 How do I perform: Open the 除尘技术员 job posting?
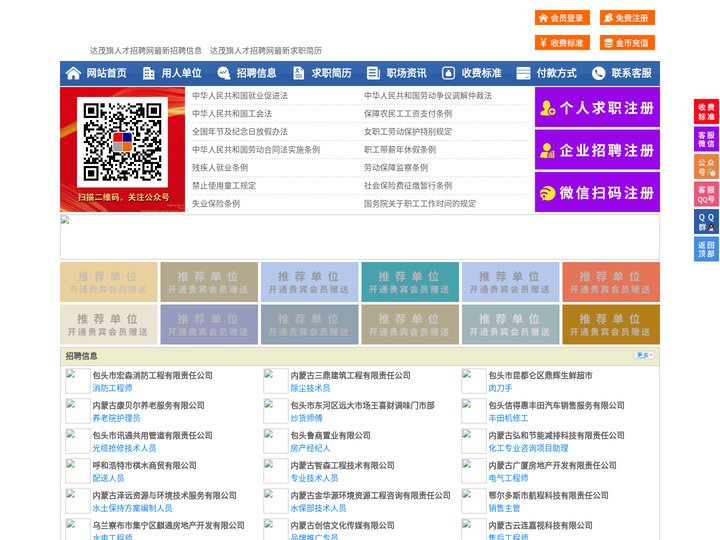coord(310,388)
